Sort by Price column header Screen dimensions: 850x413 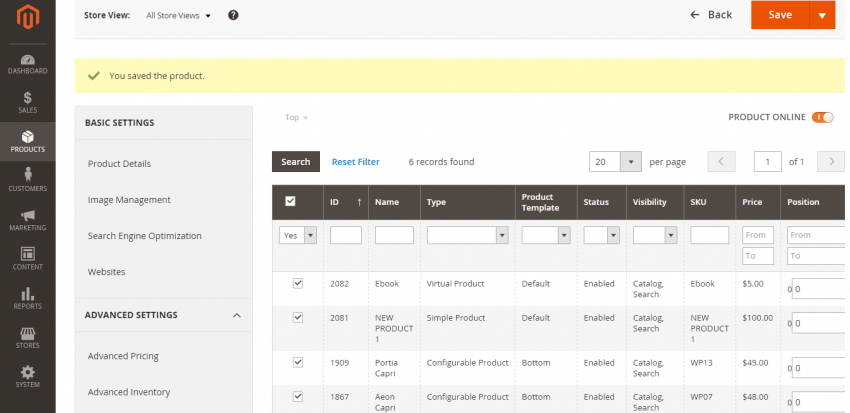(752, 202)
